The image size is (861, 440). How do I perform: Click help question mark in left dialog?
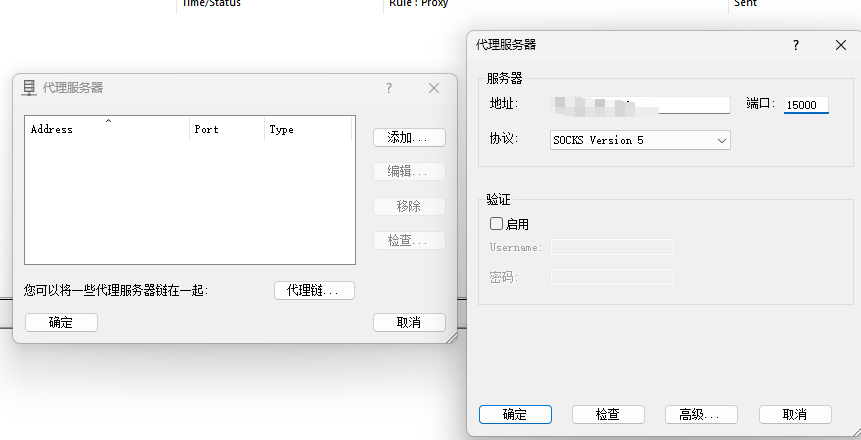(x=389, y=88)
